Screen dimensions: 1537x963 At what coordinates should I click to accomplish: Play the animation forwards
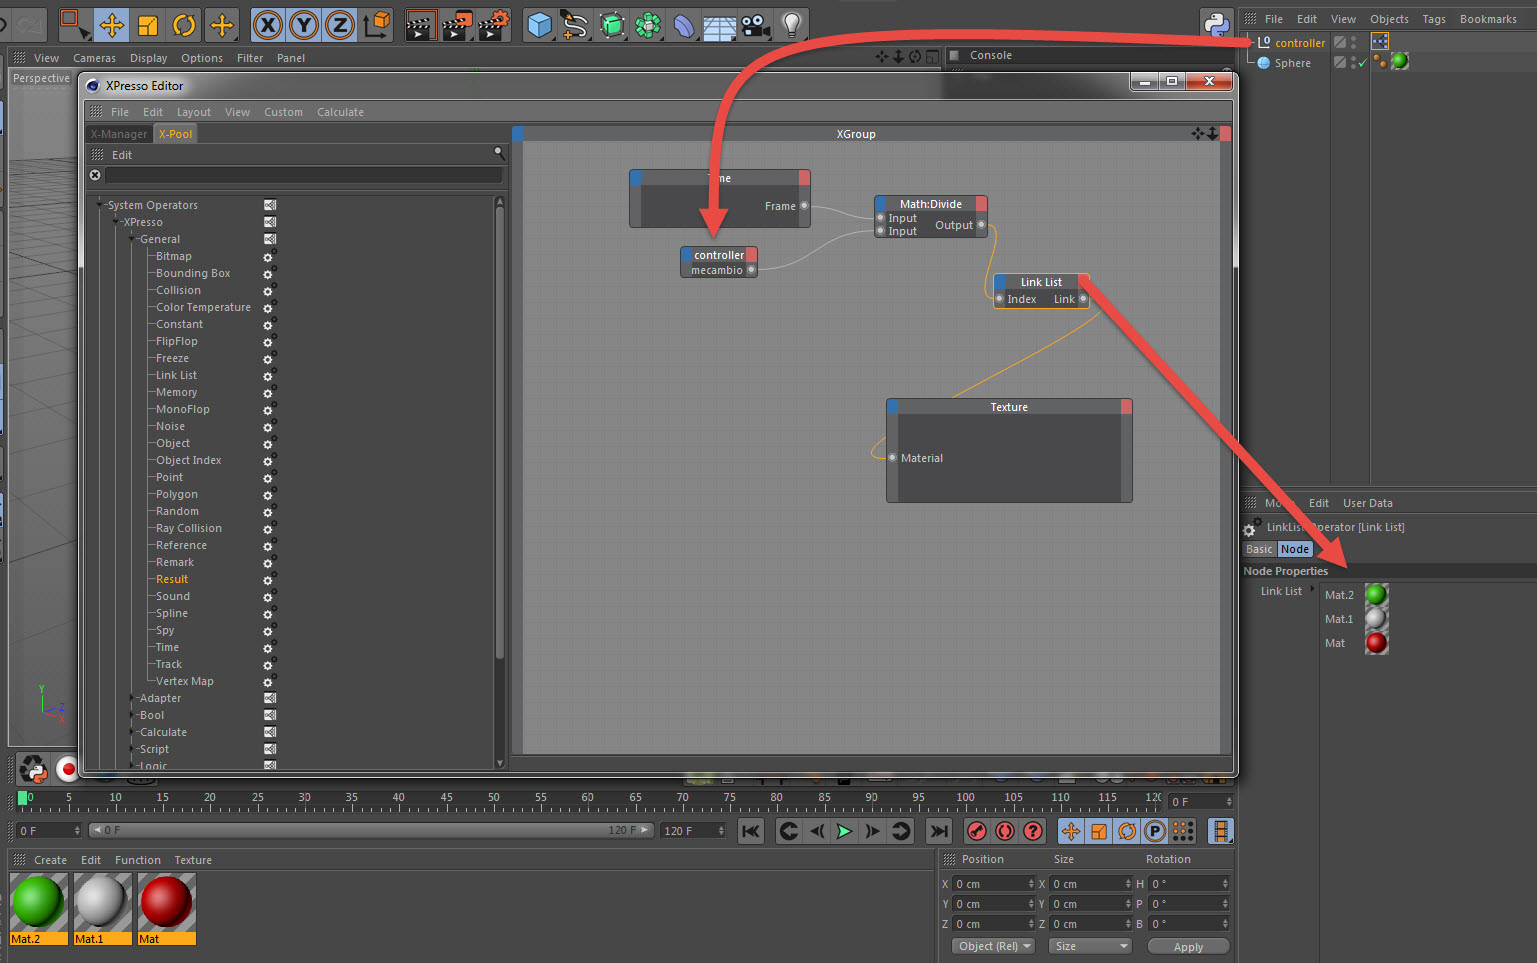844,831
